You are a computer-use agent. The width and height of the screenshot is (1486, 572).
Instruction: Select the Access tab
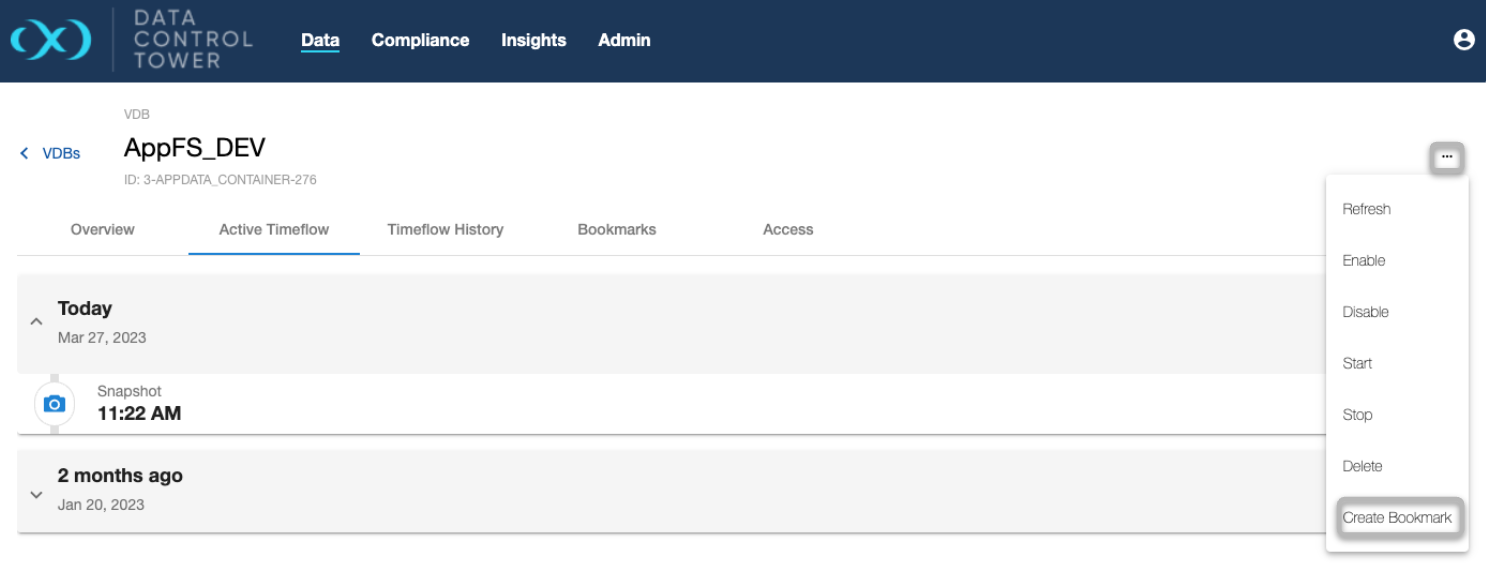(788, 229)
